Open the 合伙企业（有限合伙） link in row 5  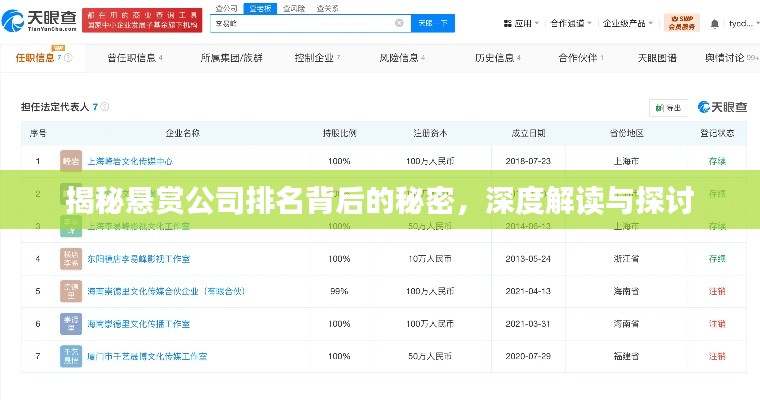tap(166, 291)
